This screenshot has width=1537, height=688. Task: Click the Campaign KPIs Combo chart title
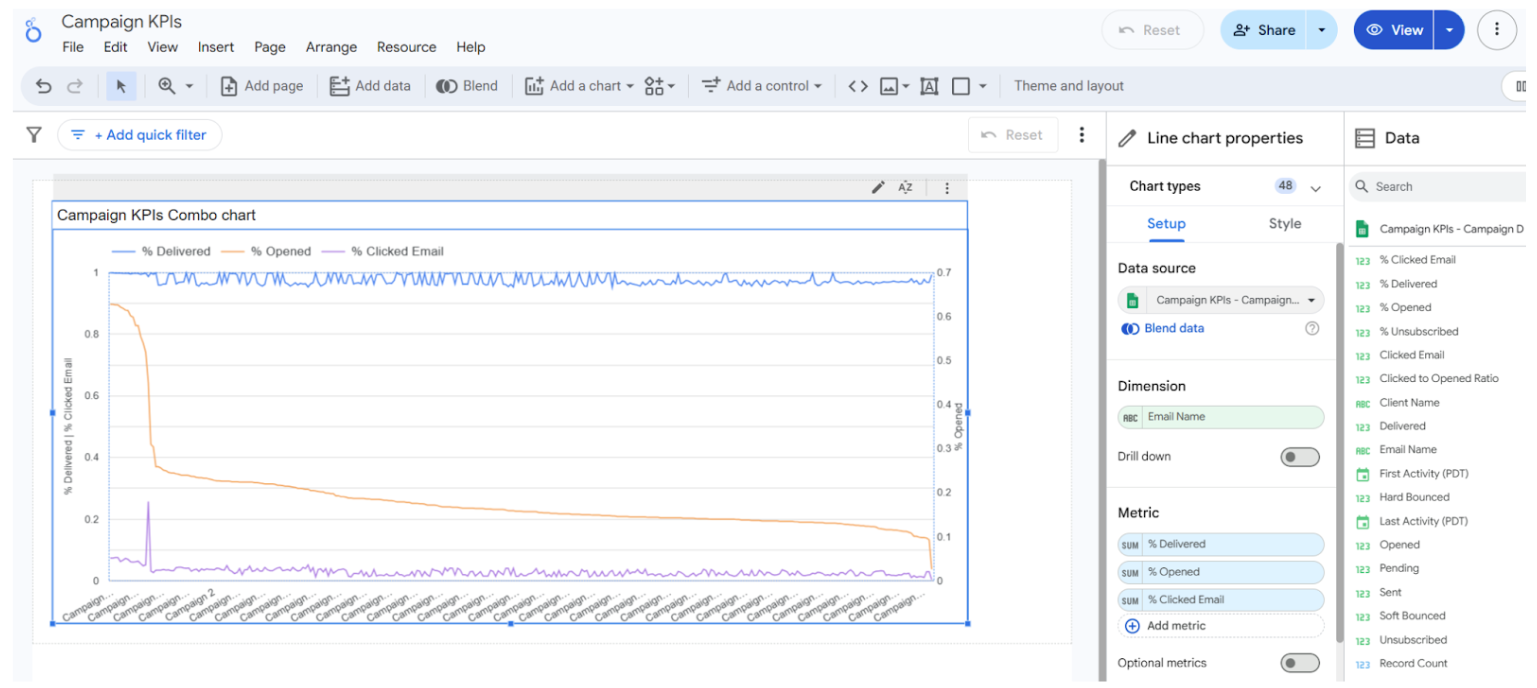click(x=156, y=215)
